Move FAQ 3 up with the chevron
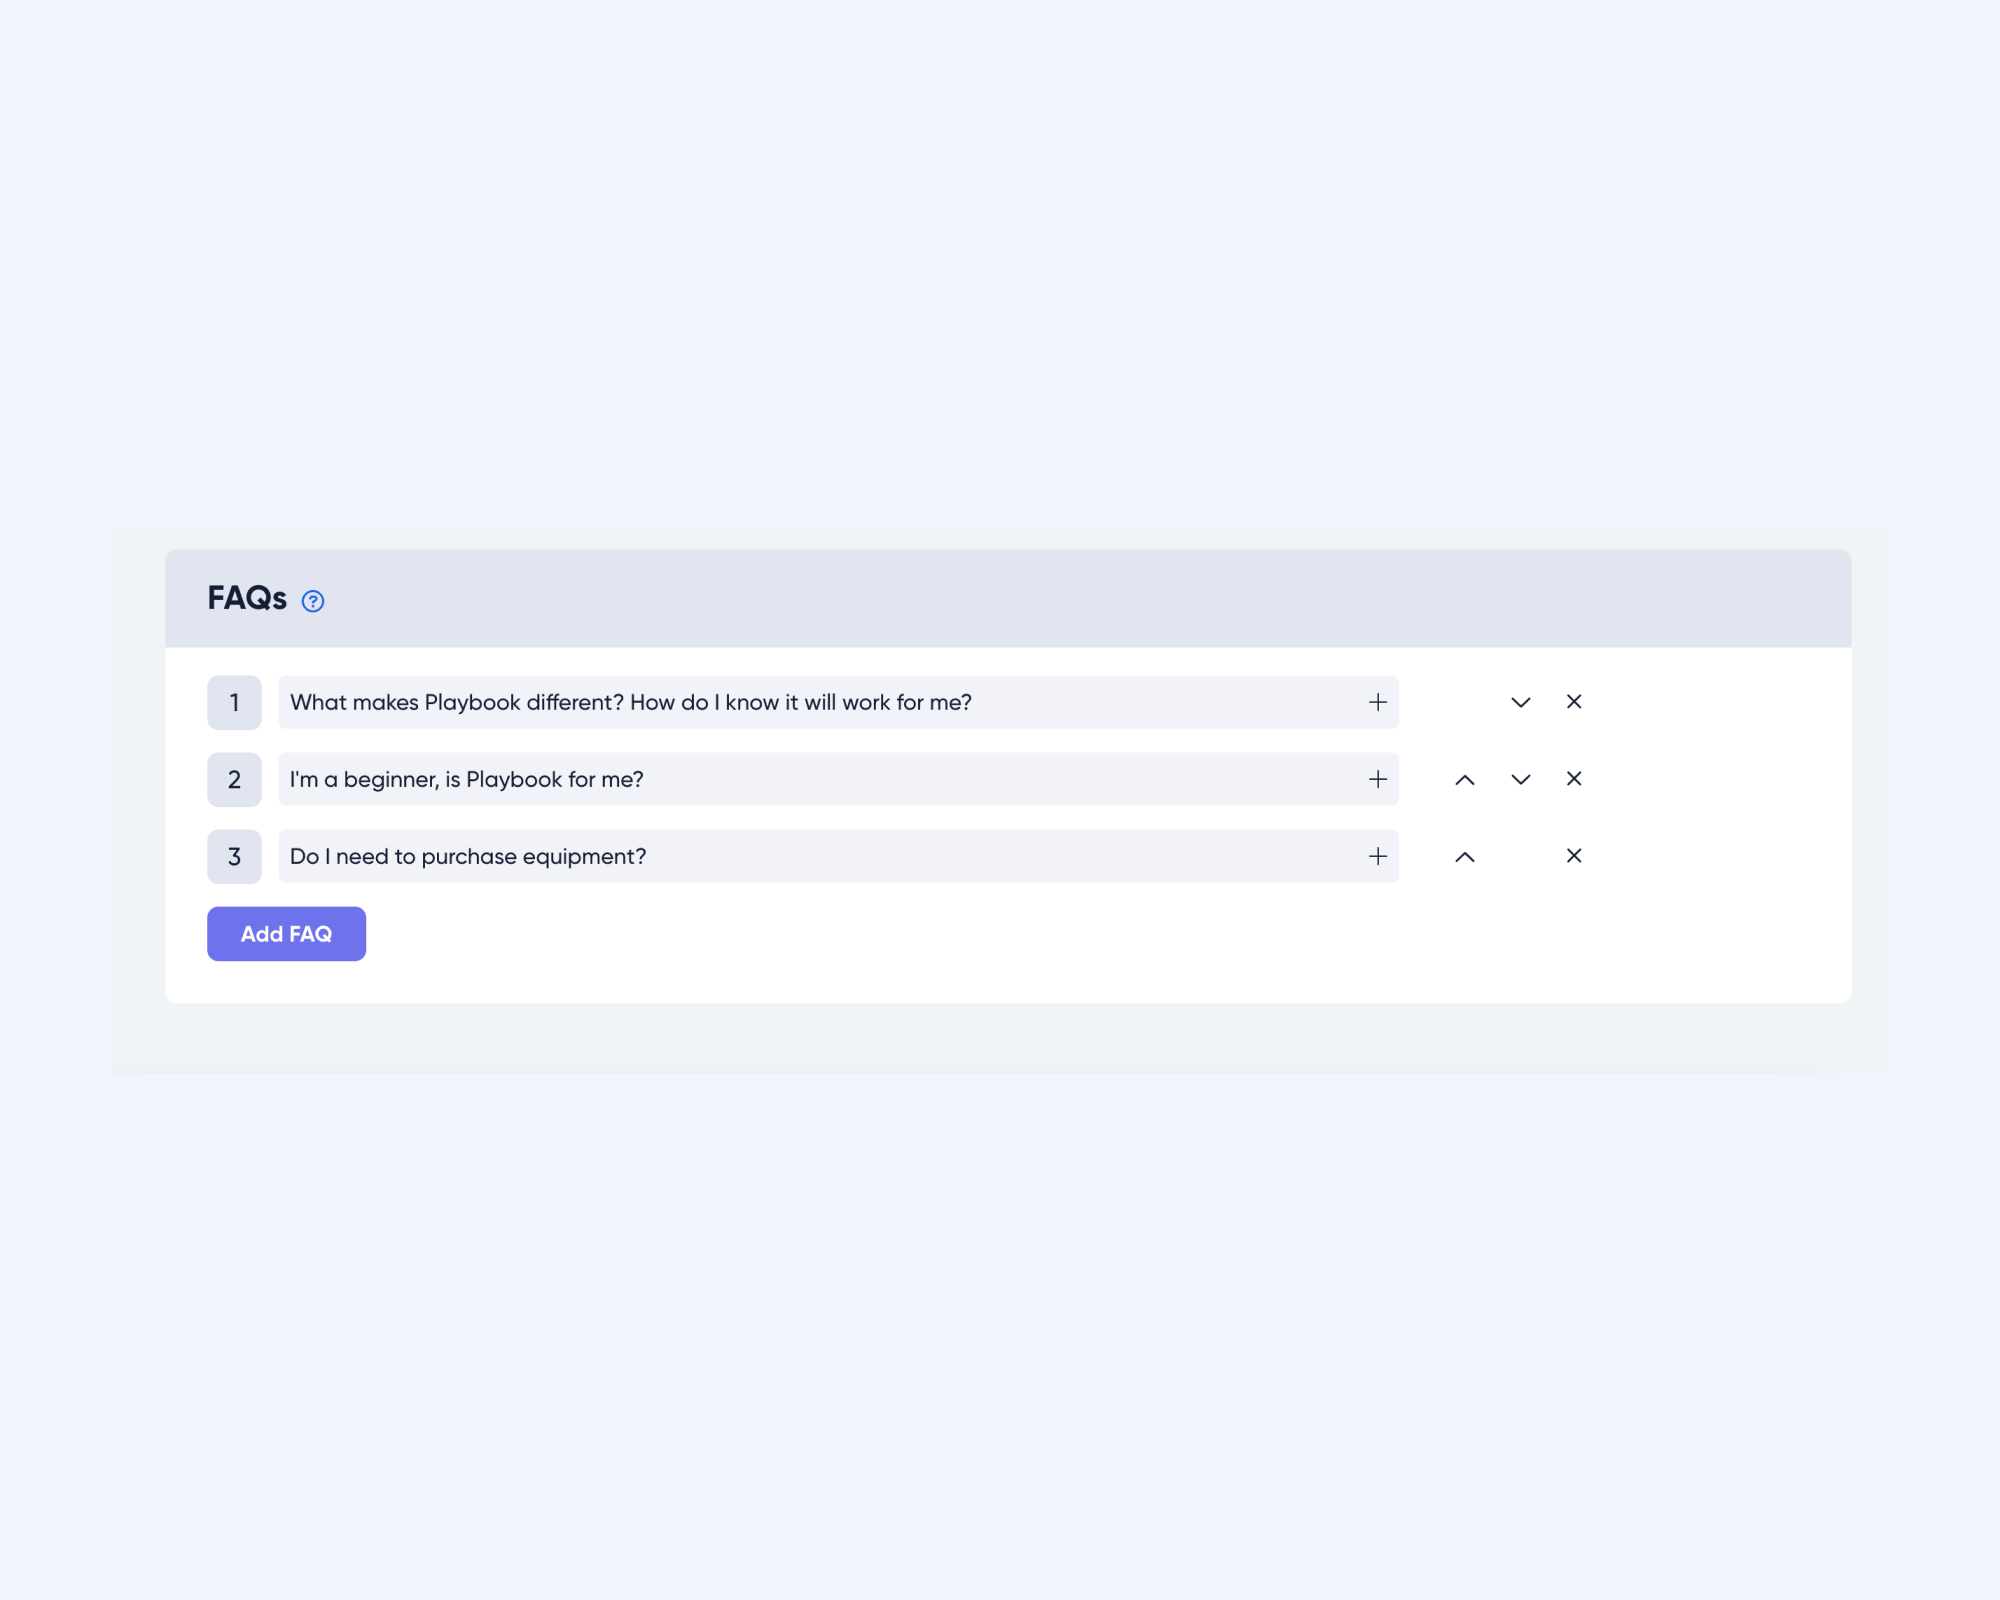 coord(1465,856)
